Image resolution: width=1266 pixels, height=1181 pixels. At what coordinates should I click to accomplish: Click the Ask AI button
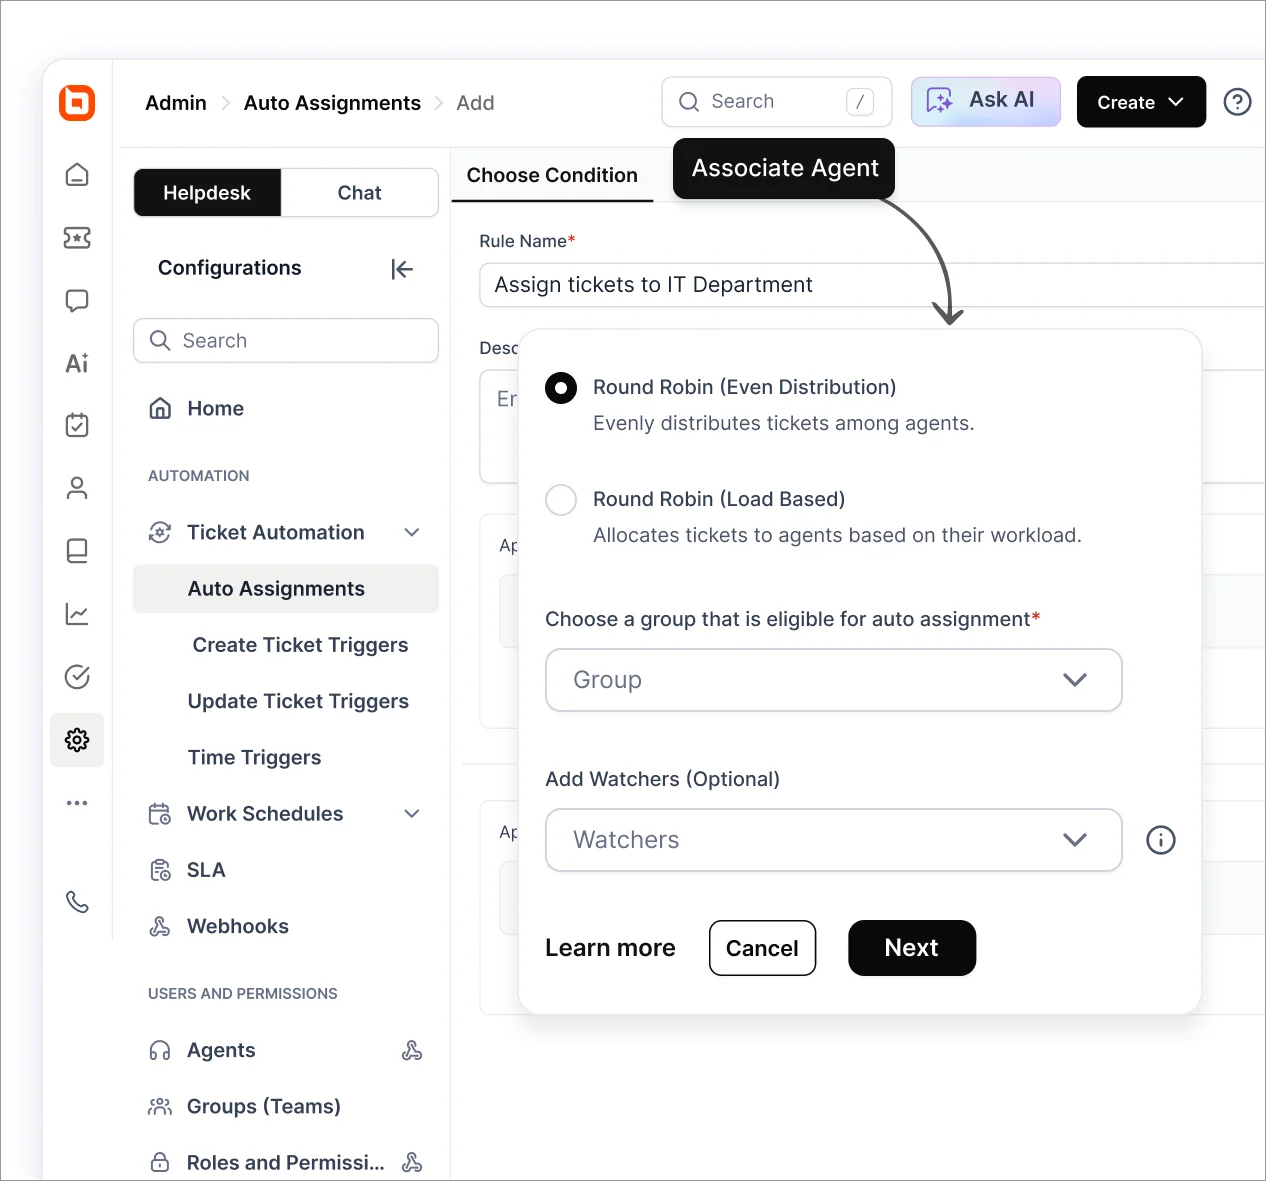pos(985,101)
